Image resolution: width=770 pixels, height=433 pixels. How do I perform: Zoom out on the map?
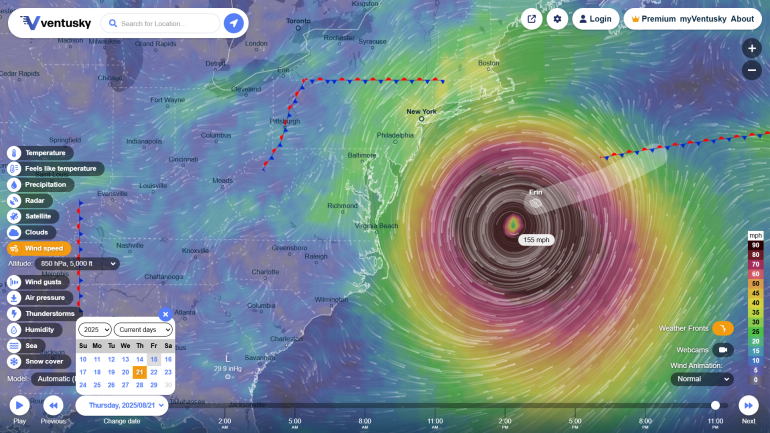pos(752,70)
